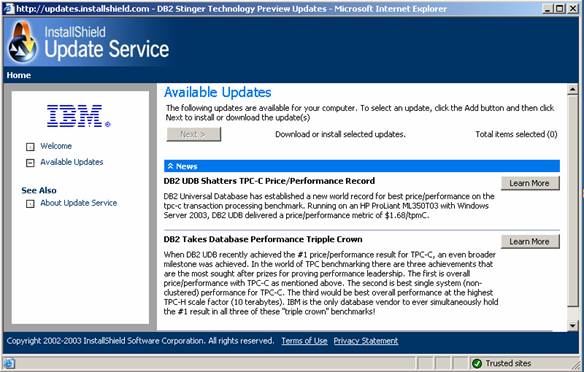Click the Next > button
Screen dimensions: 584x372
click(x=193, y=134)
